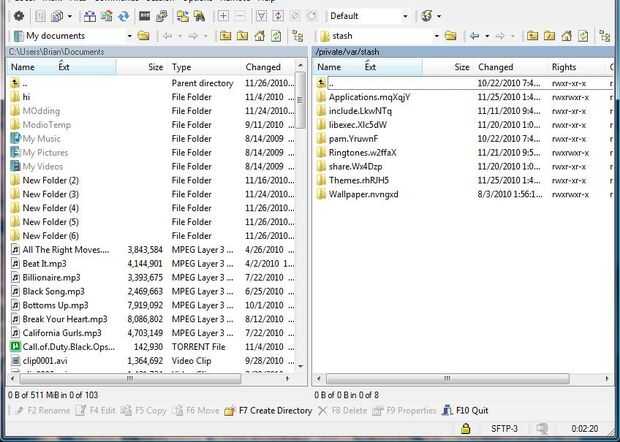Viewport: 620px width, 442px height.
Task: Open the My documents drive dropdown
Action: click(x=129, y=36)
